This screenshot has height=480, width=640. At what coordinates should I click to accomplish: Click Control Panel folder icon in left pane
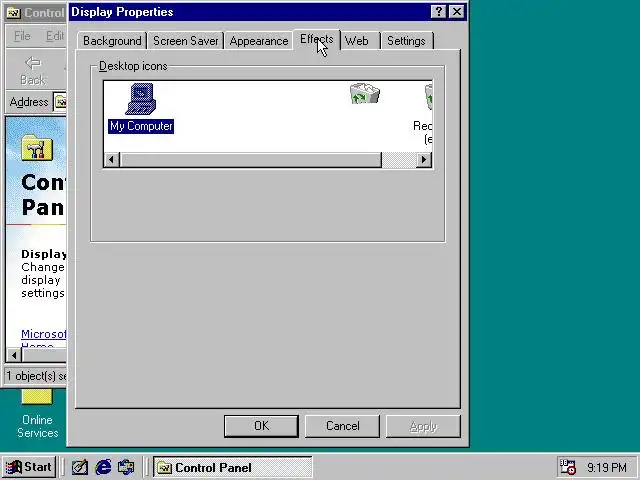(x=37, y=148)
